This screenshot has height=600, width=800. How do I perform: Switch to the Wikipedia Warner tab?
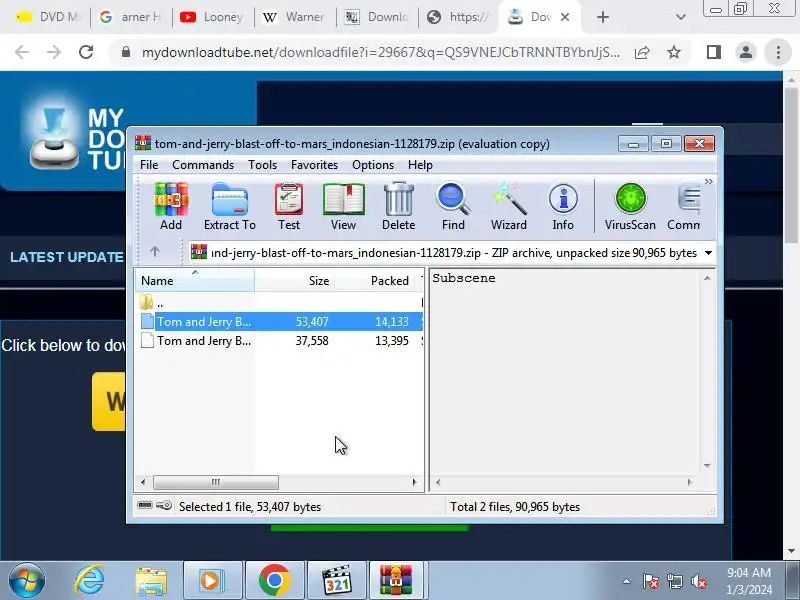294,17
